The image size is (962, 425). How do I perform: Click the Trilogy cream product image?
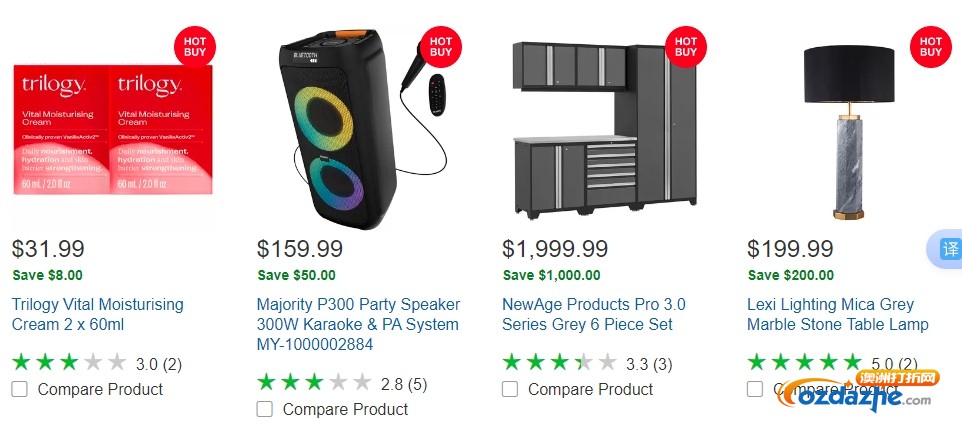[113, 129]
